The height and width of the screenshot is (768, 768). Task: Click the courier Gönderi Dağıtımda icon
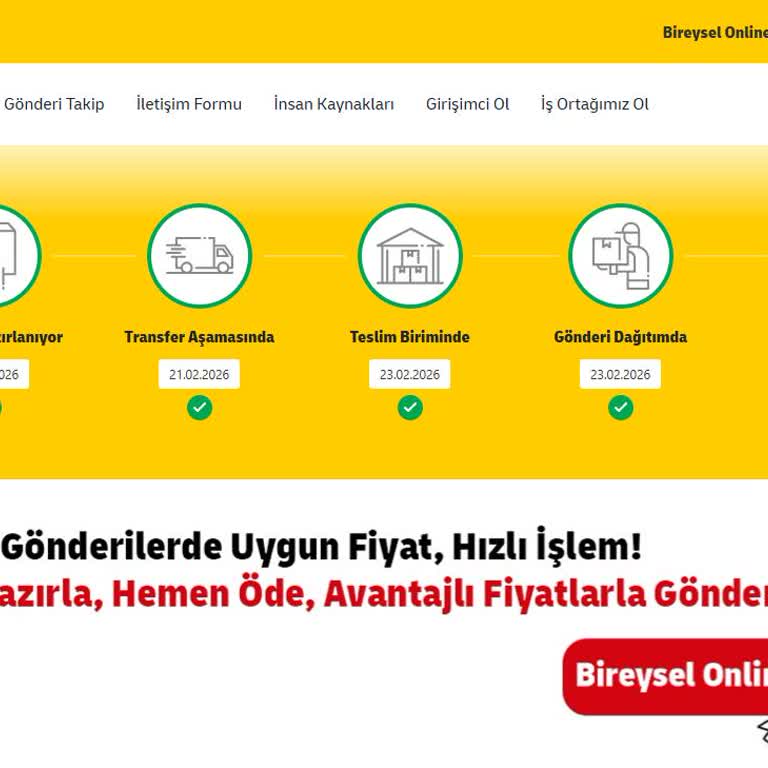coord(621,256)
